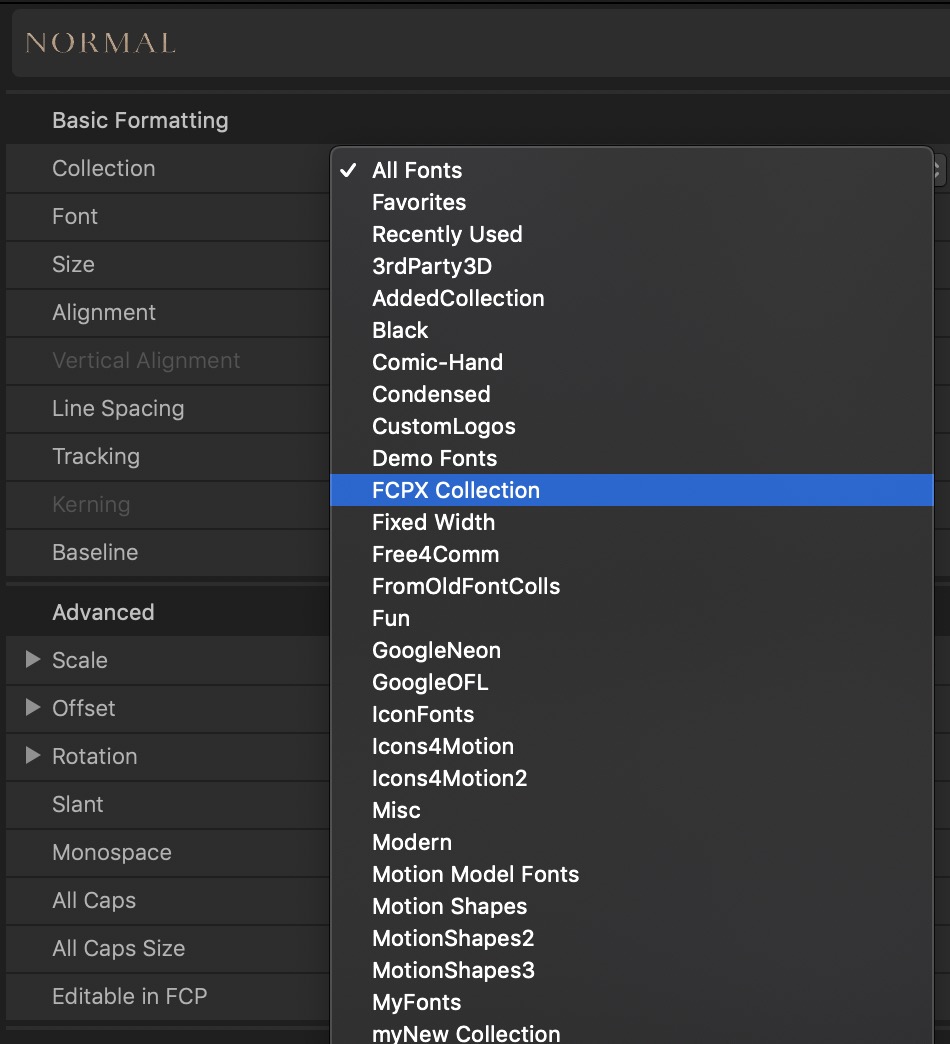Click the Advanced section header
This screenshot has width=950, height=1044.
[x=103, y=612]
